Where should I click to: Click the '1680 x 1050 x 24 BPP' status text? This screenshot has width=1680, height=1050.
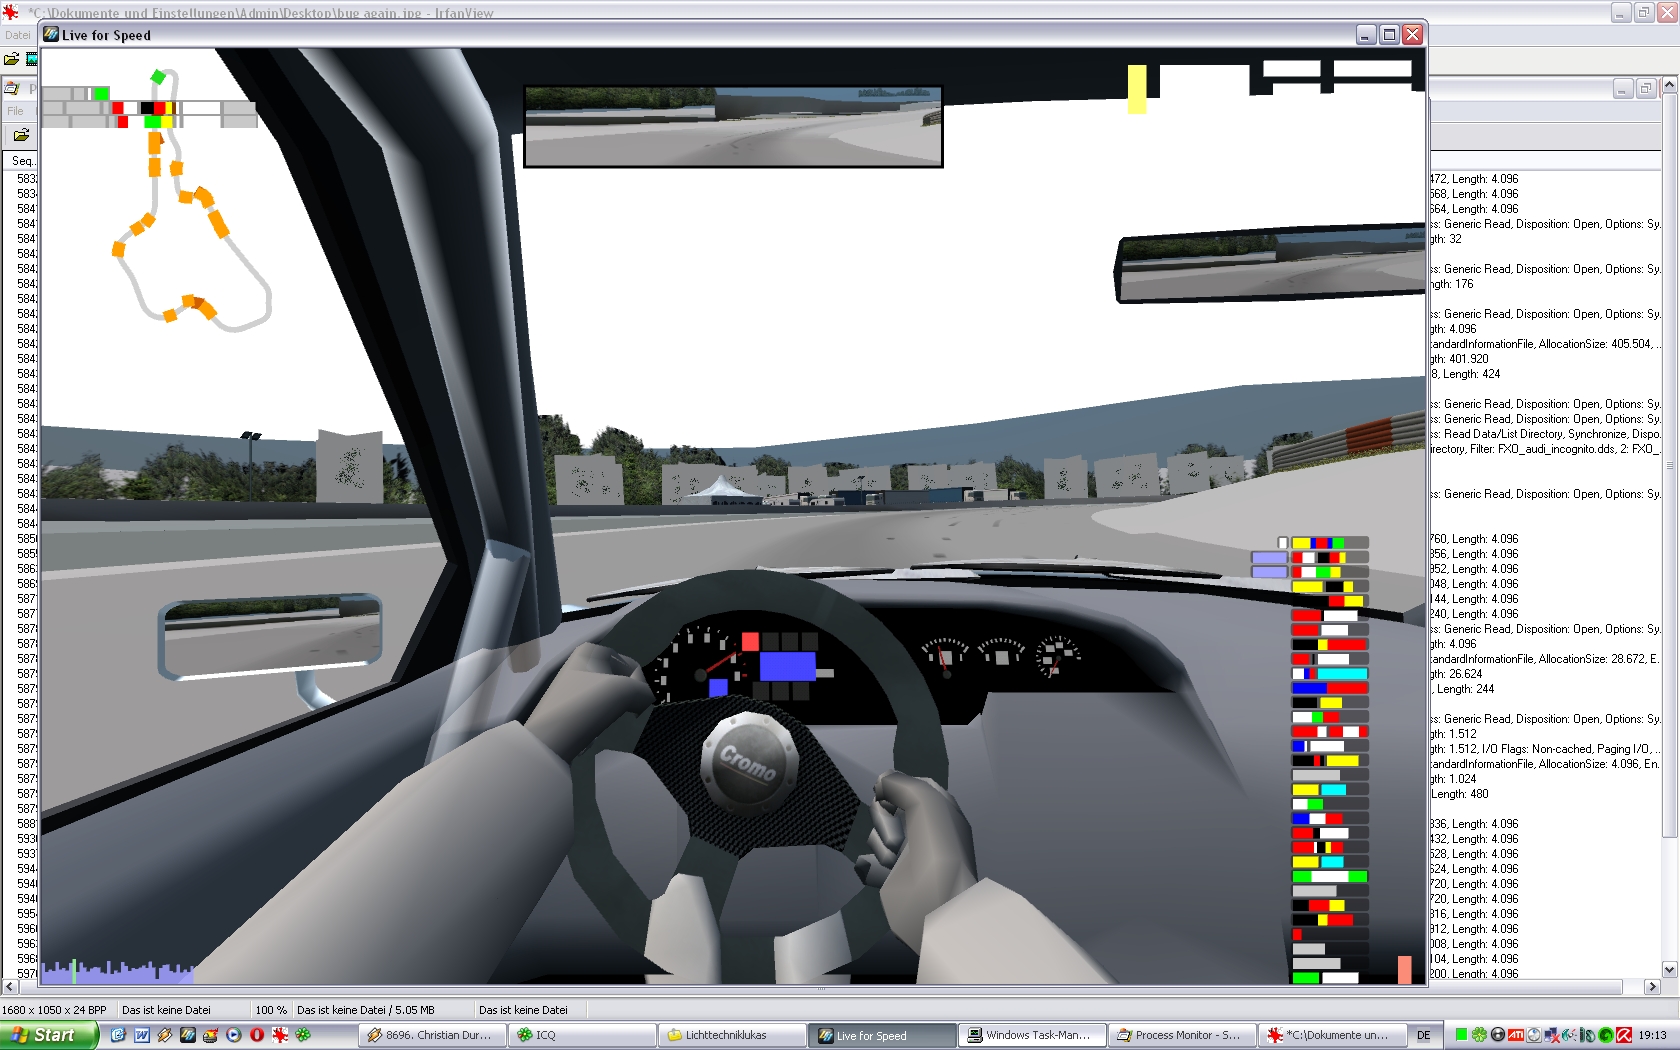(54, 1010)
